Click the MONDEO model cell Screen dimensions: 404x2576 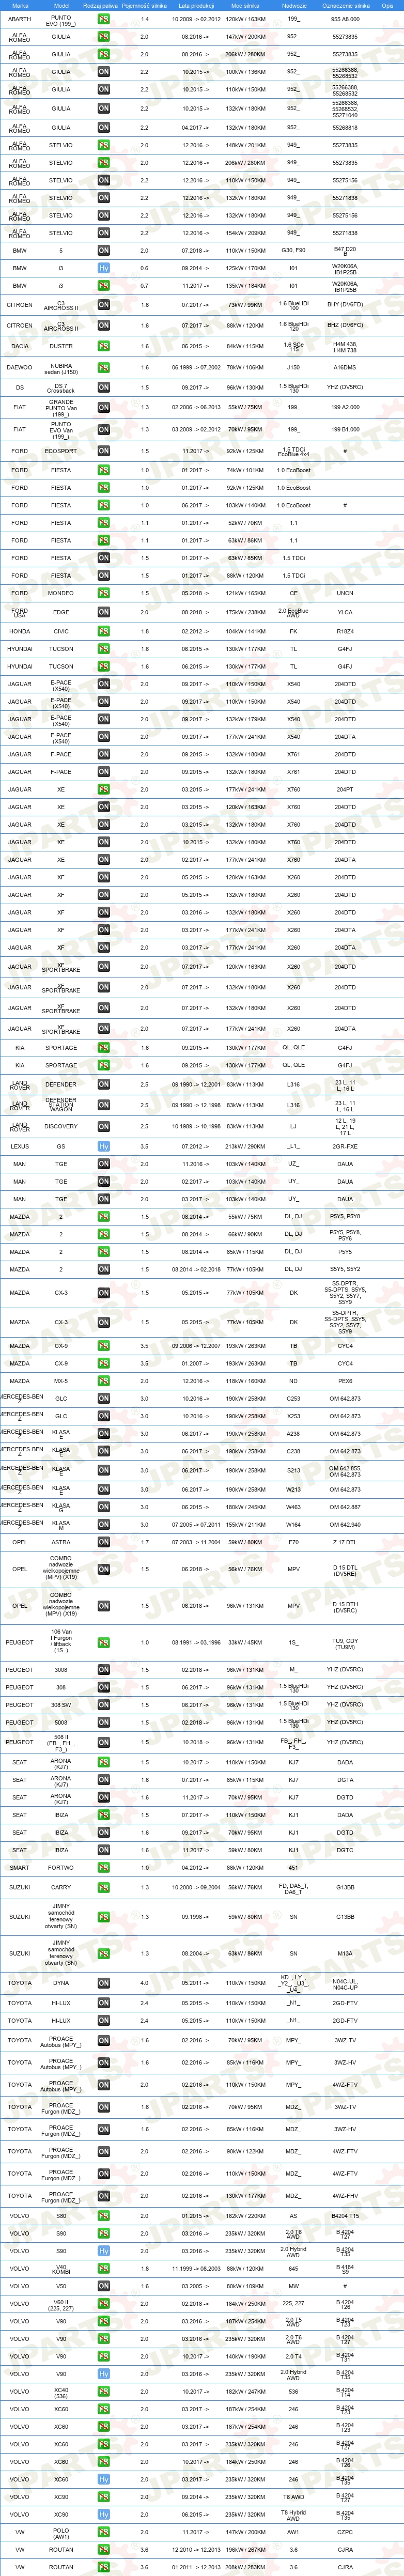61,593
